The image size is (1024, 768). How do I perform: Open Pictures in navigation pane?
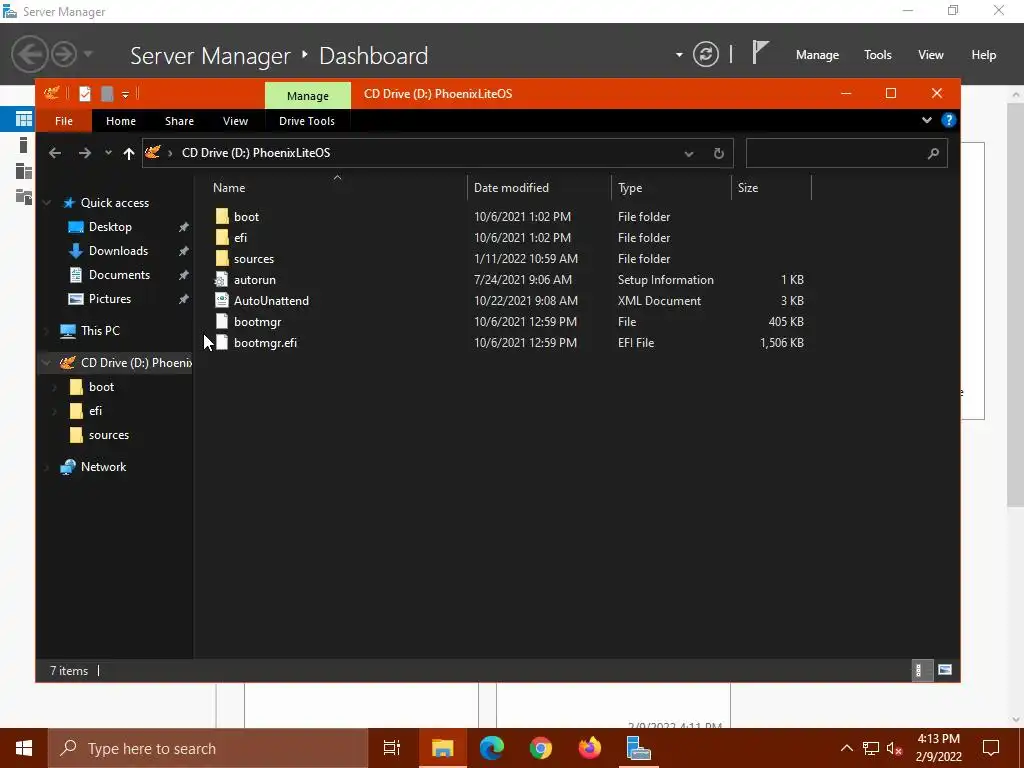110,299
